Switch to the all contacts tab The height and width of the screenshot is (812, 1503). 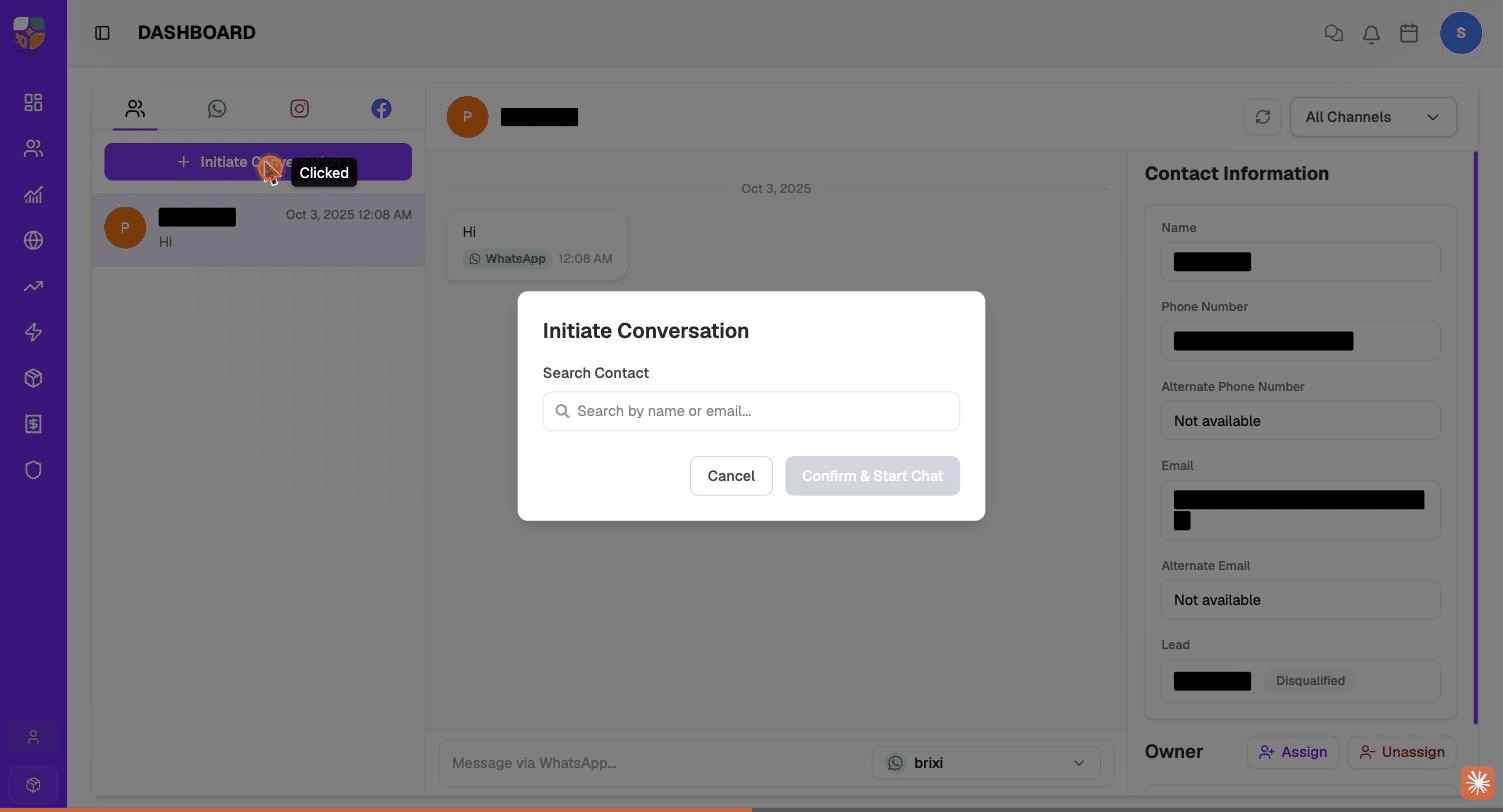[x=135, y=108]
